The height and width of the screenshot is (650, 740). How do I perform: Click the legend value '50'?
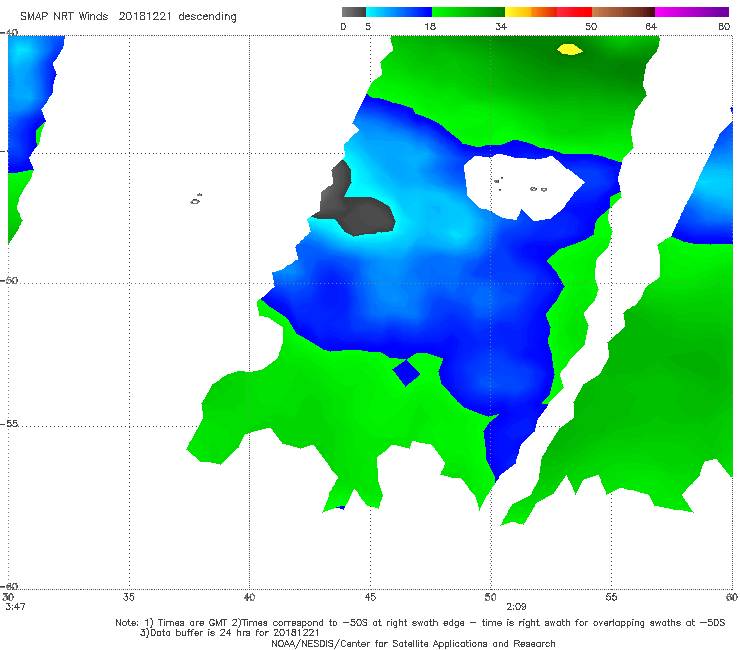coord(591,26)
